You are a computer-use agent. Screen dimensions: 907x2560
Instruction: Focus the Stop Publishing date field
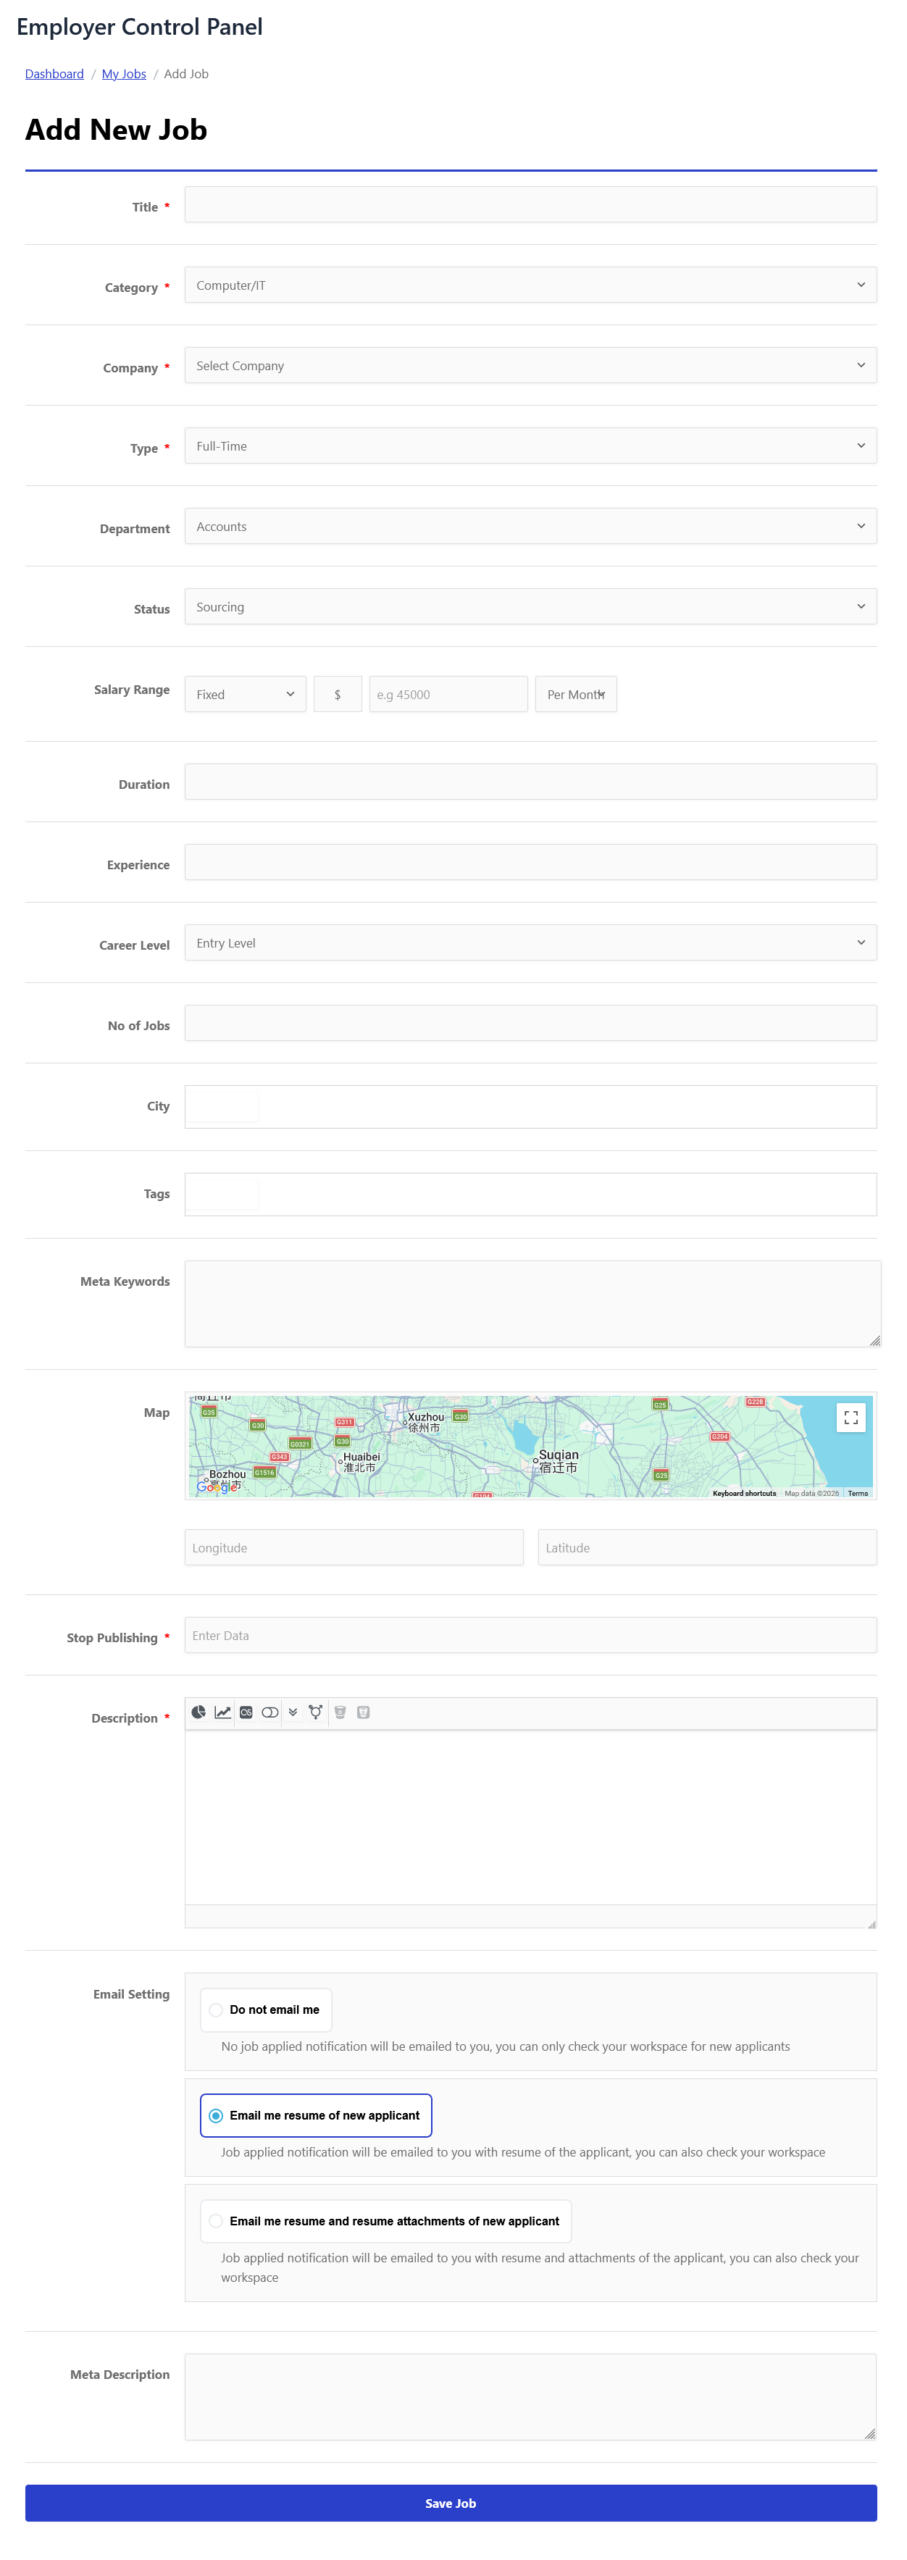tap(530, 1635)
